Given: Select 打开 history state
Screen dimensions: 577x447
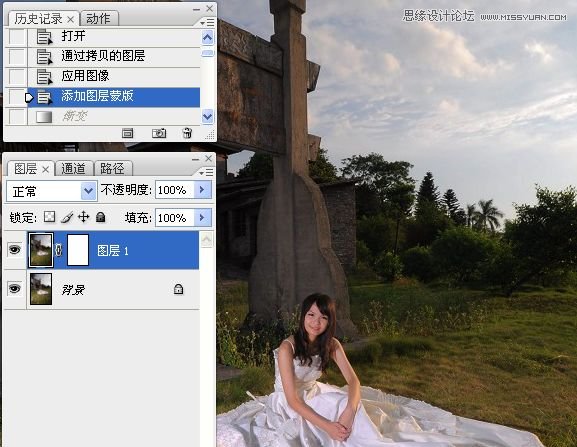Looking at the screenshot, I should pyautogui.click(x=114, y=37).
